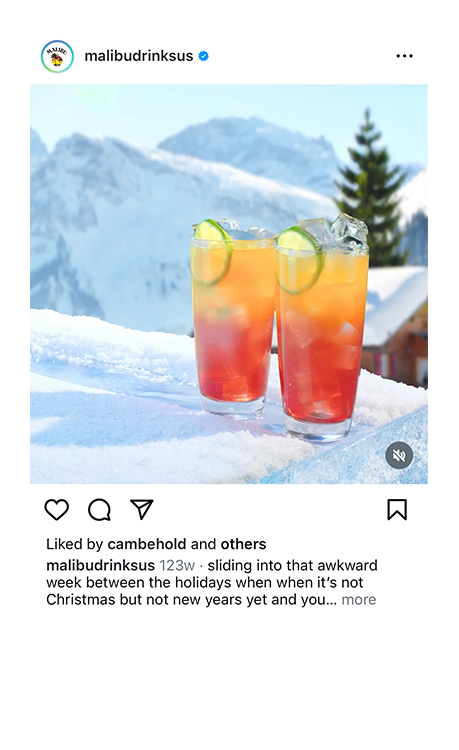Open comments via the speech bubble icon
459x750 pixels.
pyautogui.click(x=99, y=509)
